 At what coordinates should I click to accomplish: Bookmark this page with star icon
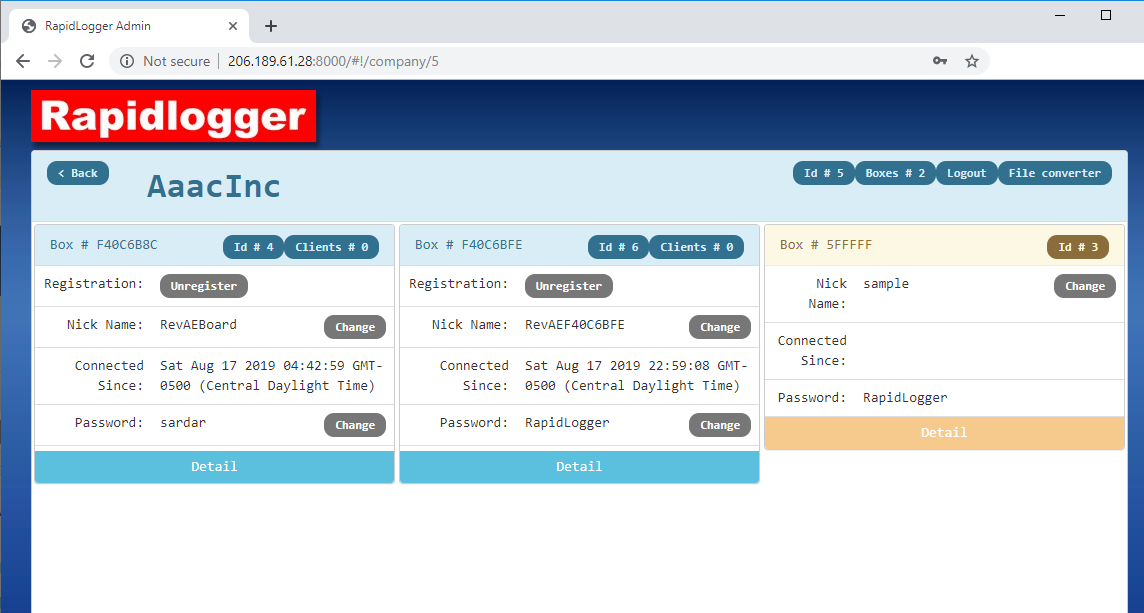972,61
